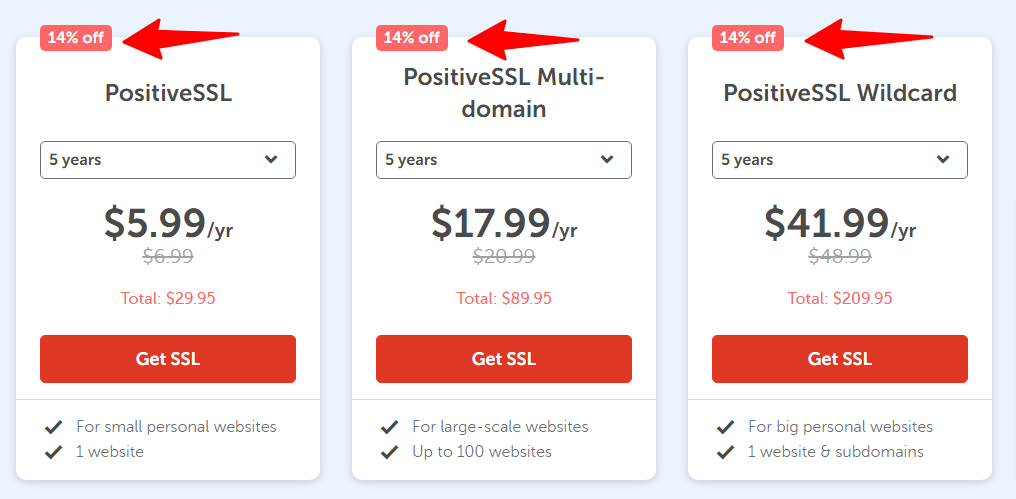Expand the Multi-domain 5 years term dropdown
1016x499 pixels.
pos(504,160)
